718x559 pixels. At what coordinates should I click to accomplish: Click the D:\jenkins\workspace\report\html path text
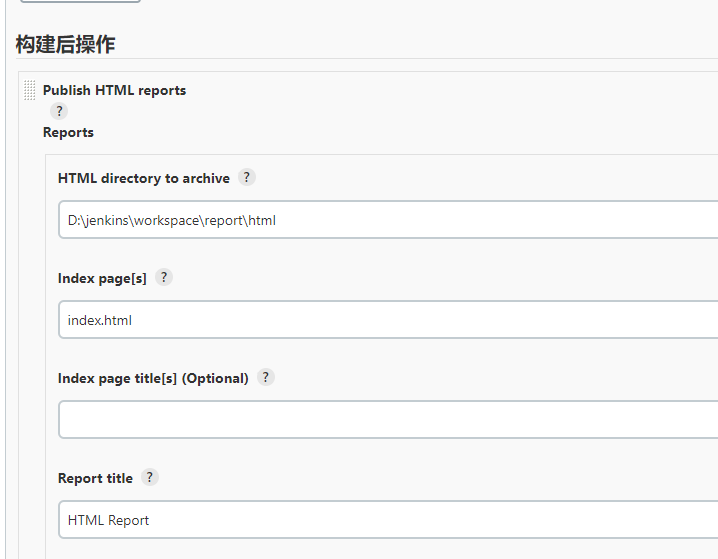(x=171, y=220)
